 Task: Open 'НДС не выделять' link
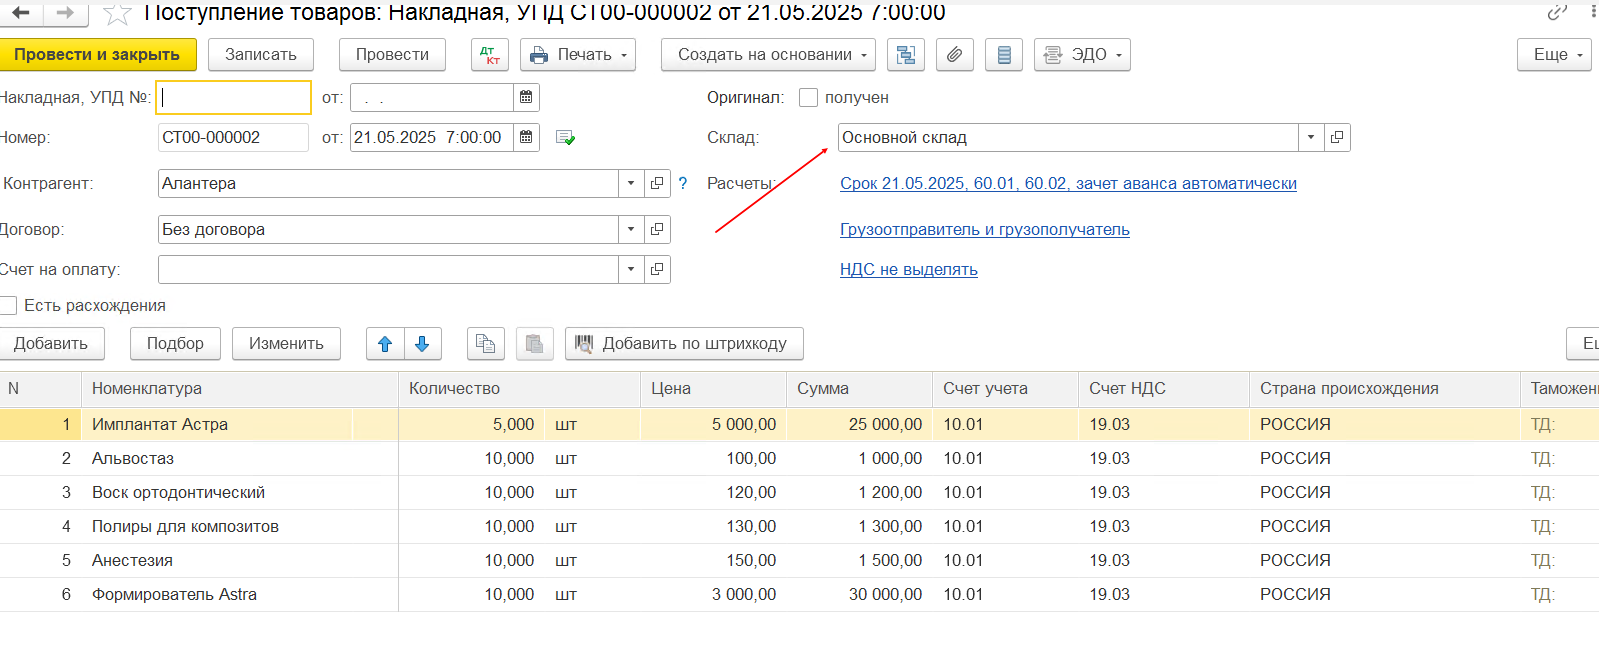(x=909, y=269)
